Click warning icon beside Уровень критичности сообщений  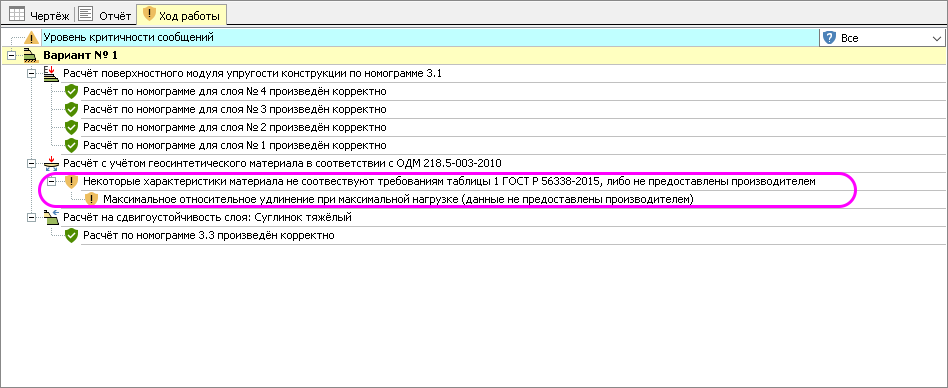coord(31,38)
